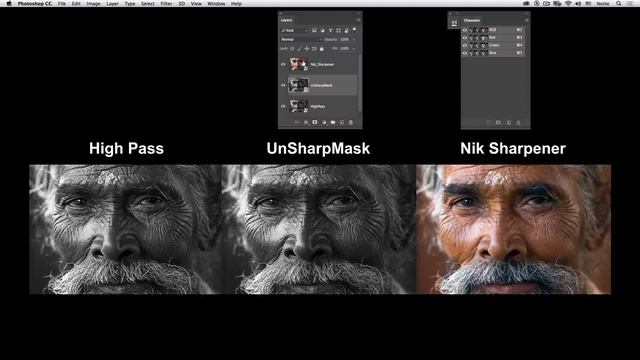Save selection as channel icon

click(x=498, y=122)
